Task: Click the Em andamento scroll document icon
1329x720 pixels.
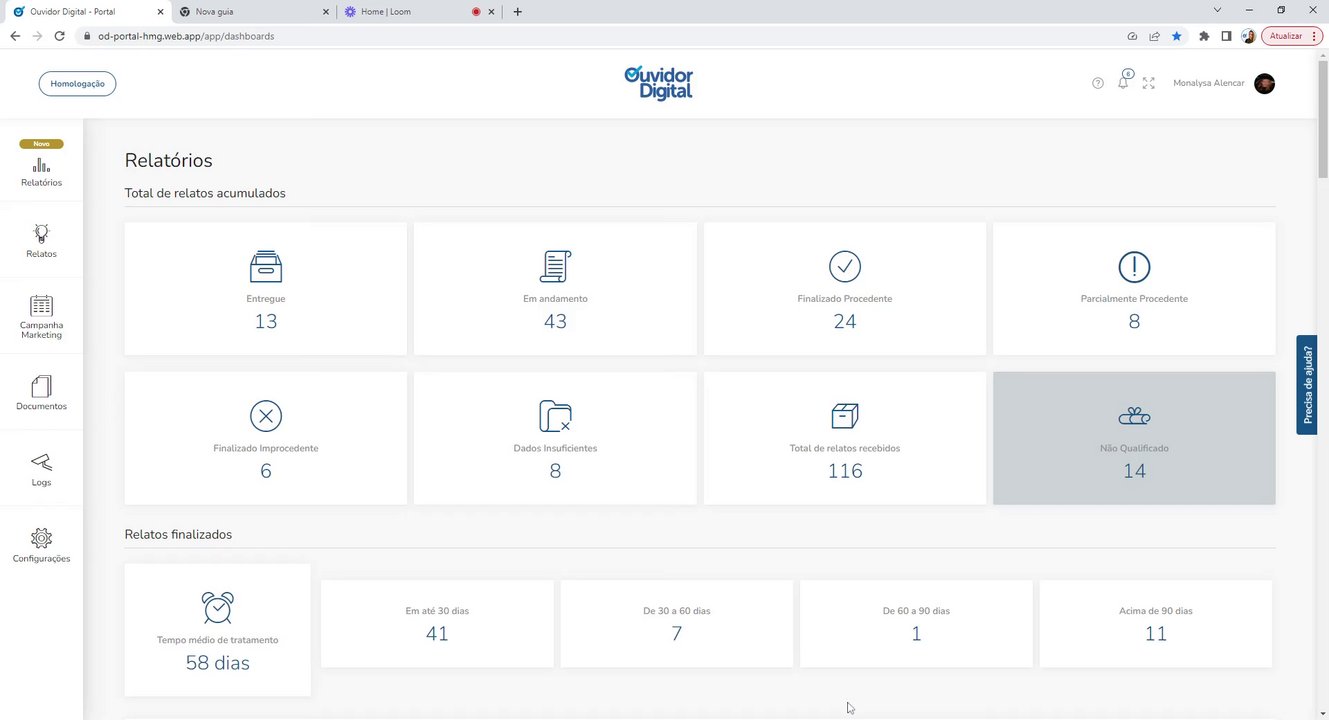Action: pos(555,266)
